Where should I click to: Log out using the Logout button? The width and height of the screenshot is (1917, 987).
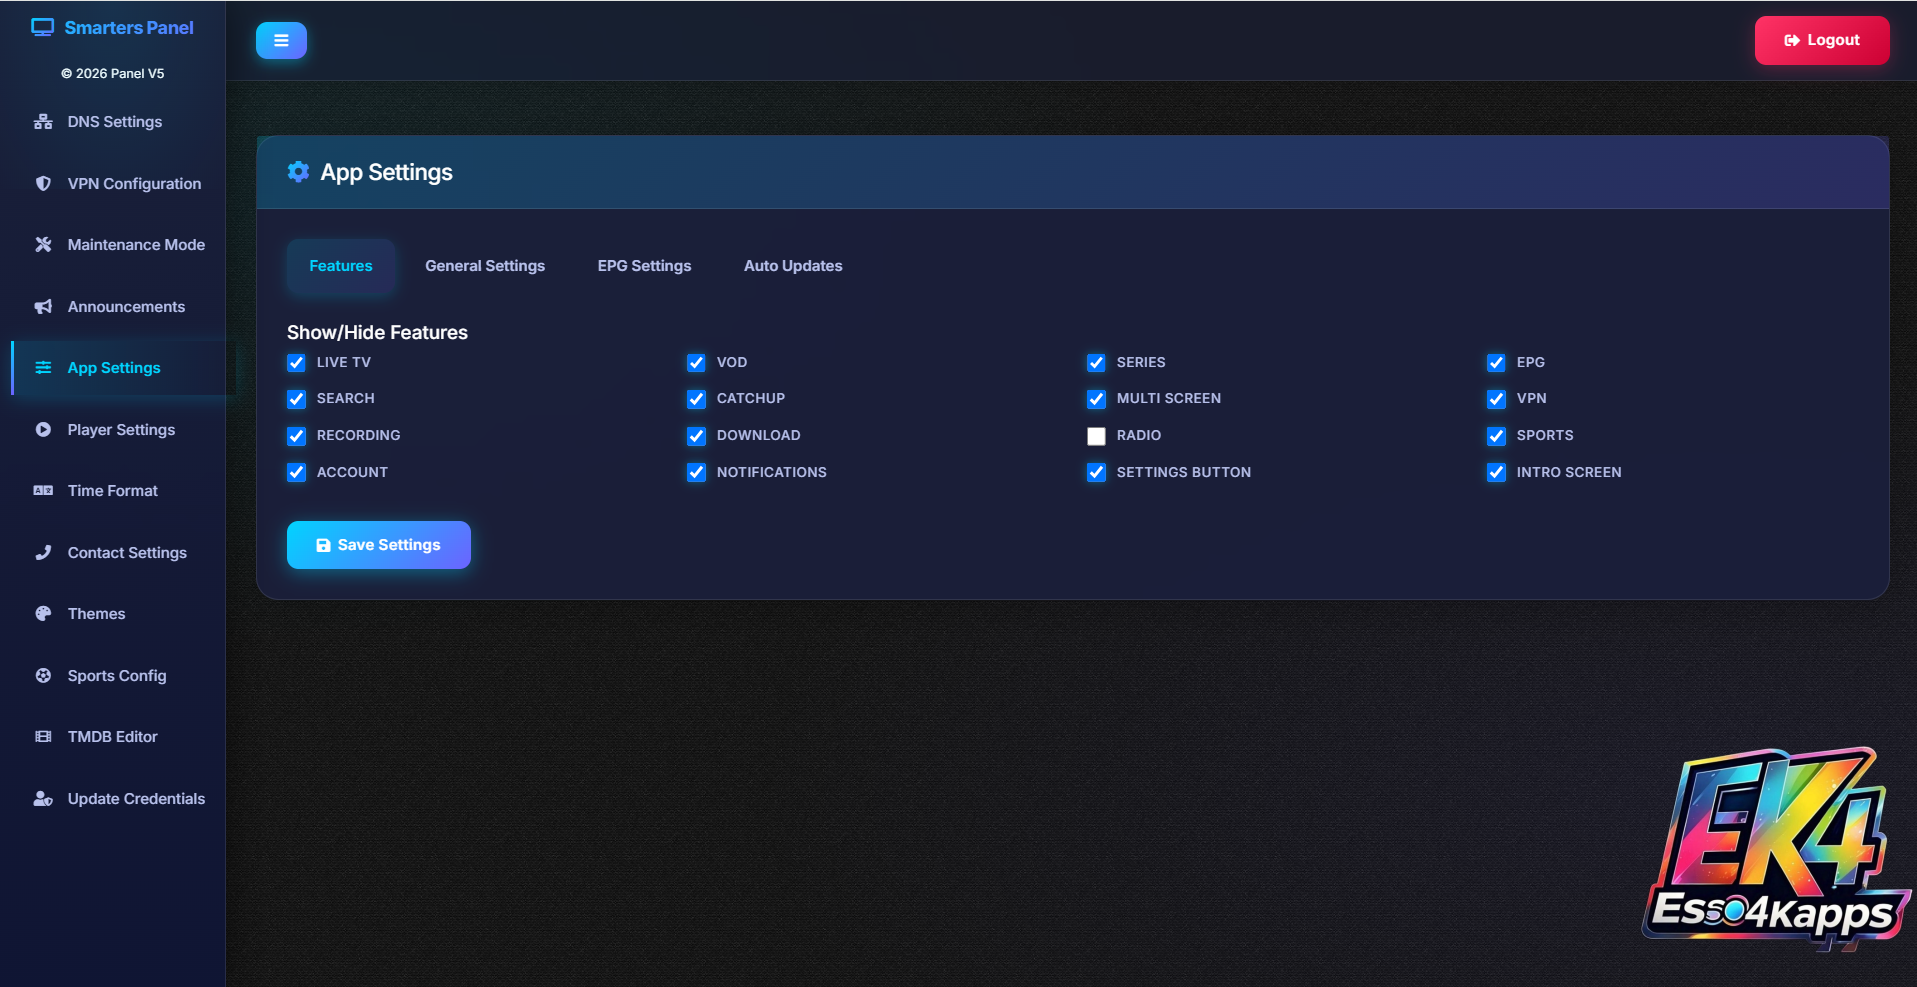click(x=1822, y=41)
